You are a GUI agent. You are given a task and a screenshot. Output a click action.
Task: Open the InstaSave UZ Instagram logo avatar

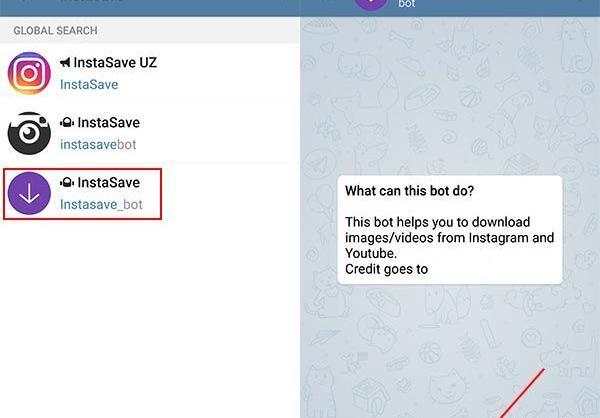(29, 73)
